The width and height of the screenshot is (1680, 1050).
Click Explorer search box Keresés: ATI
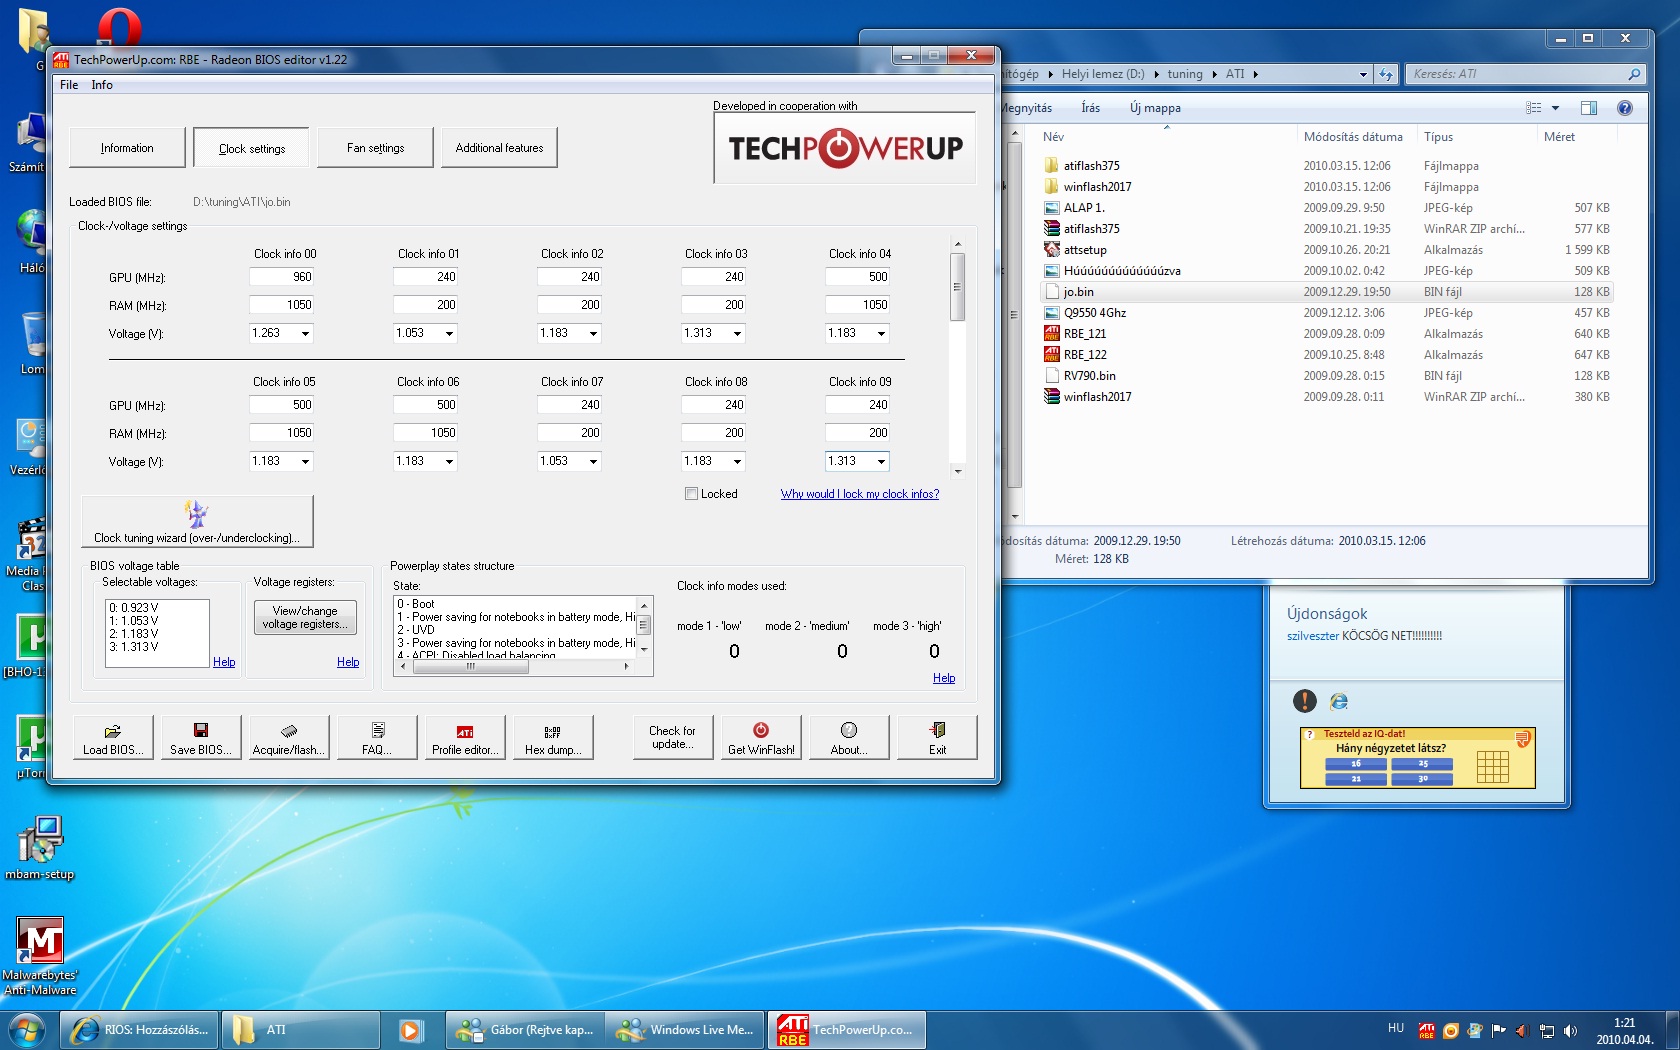(1525, 74)
